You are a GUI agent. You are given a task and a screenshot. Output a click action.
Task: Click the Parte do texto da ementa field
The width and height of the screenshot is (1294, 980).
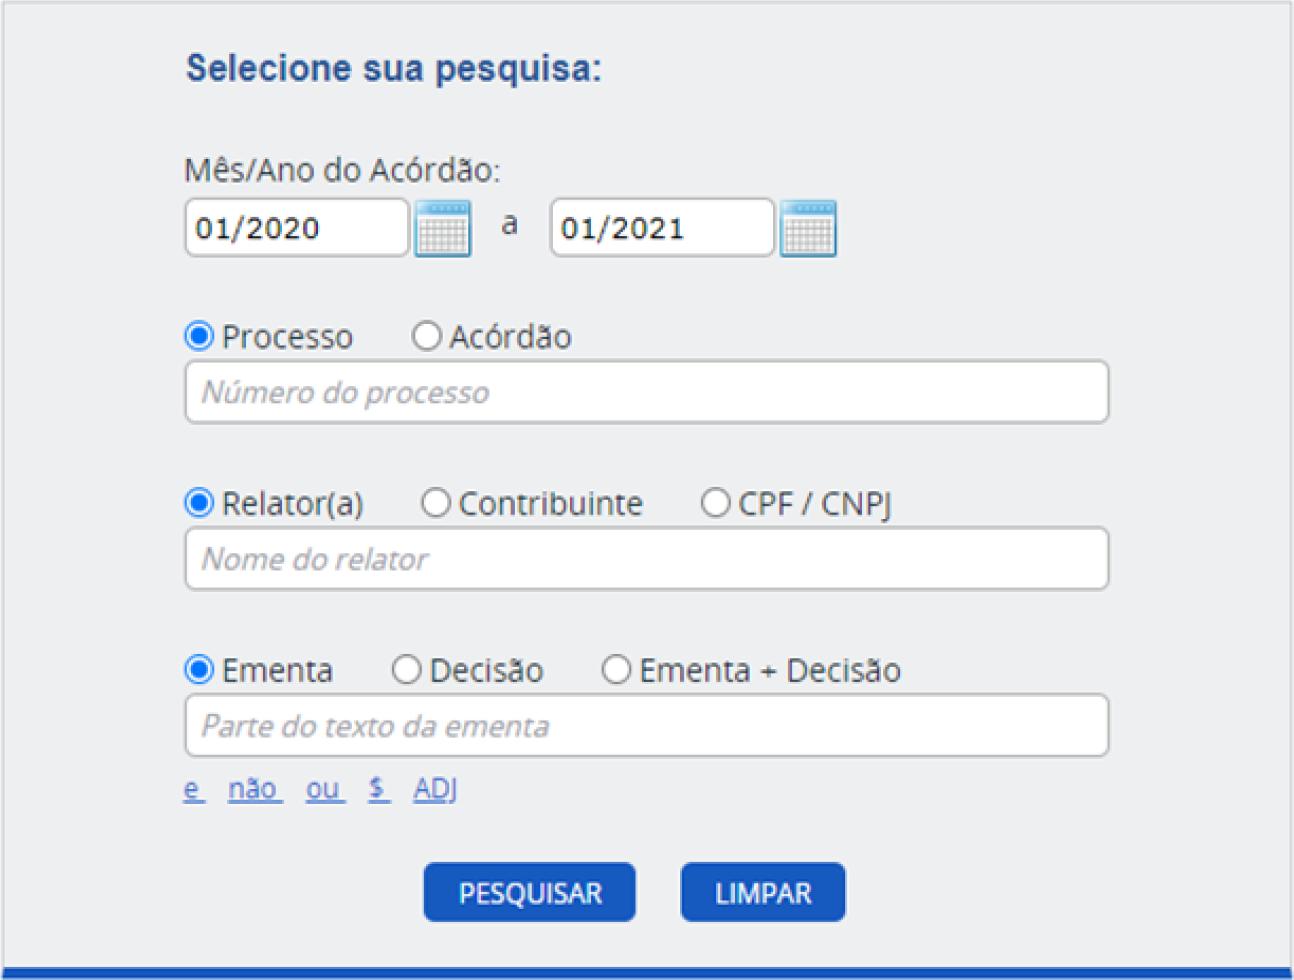[x=646, y=726]
